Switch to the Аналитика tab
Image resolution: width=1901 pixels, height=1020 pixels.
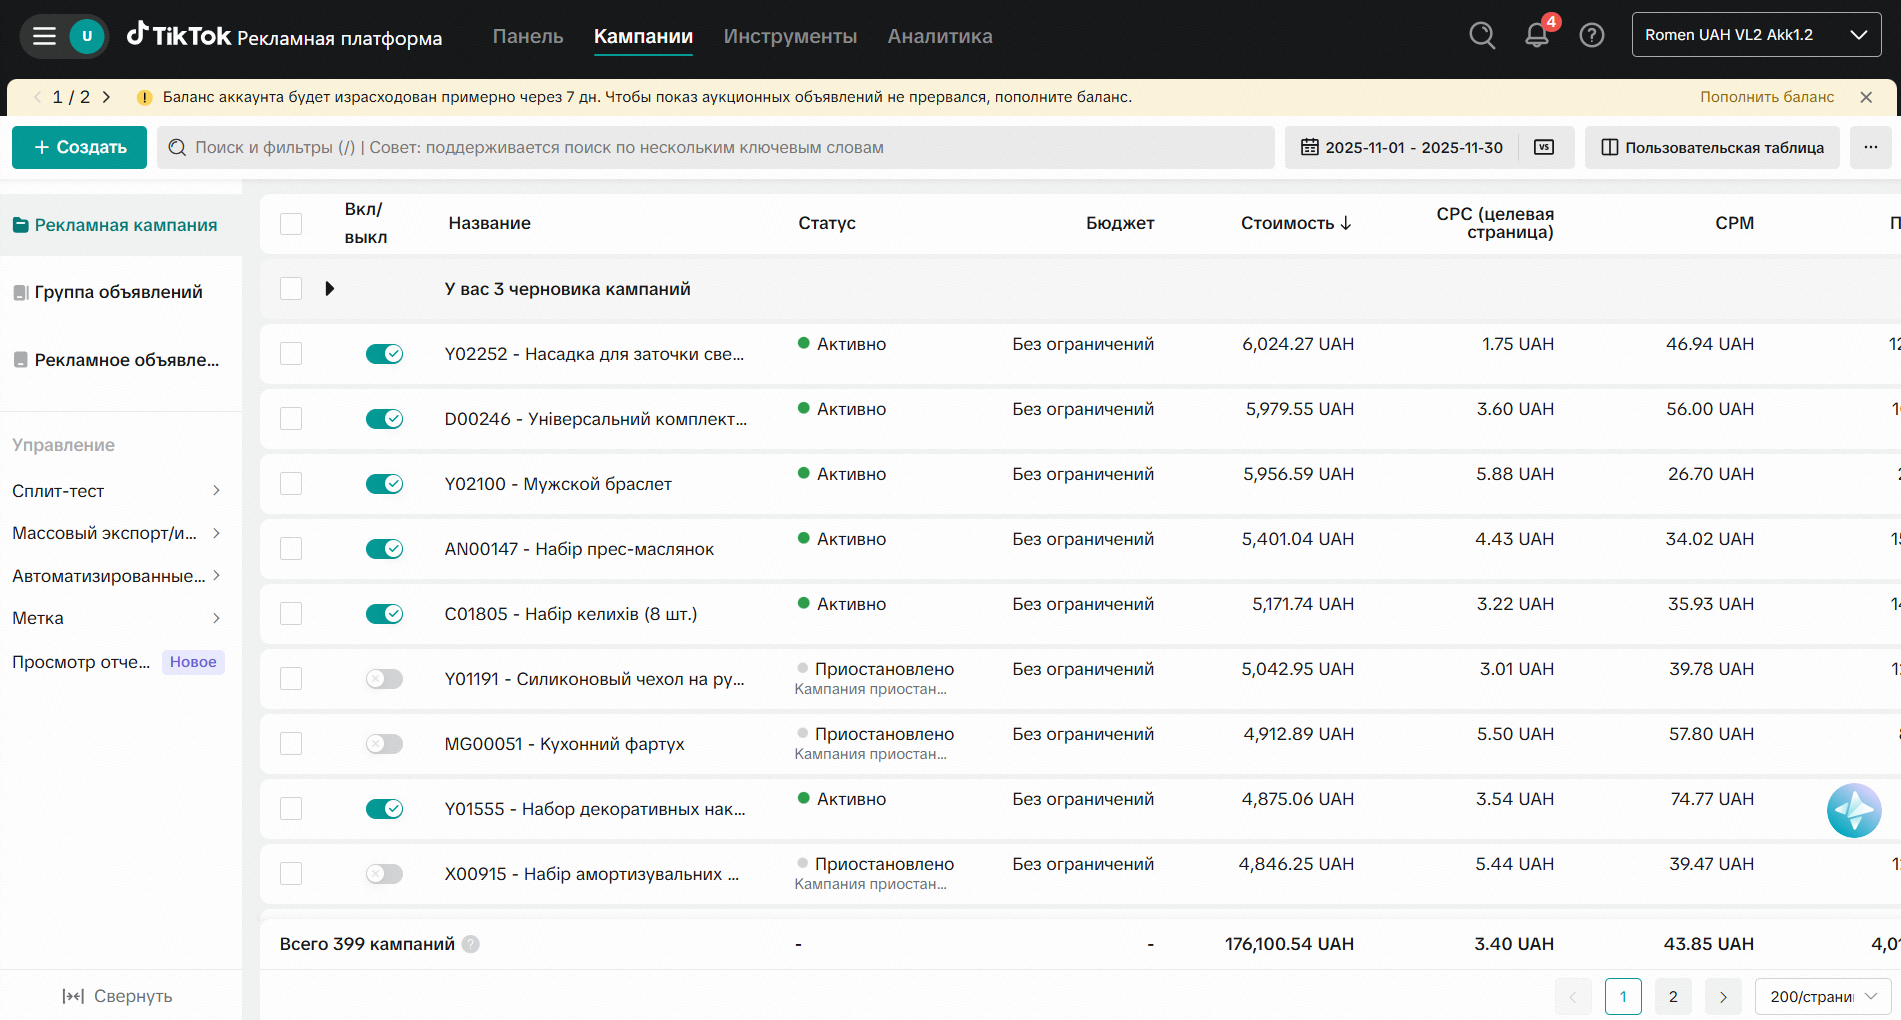pos(939,36)
